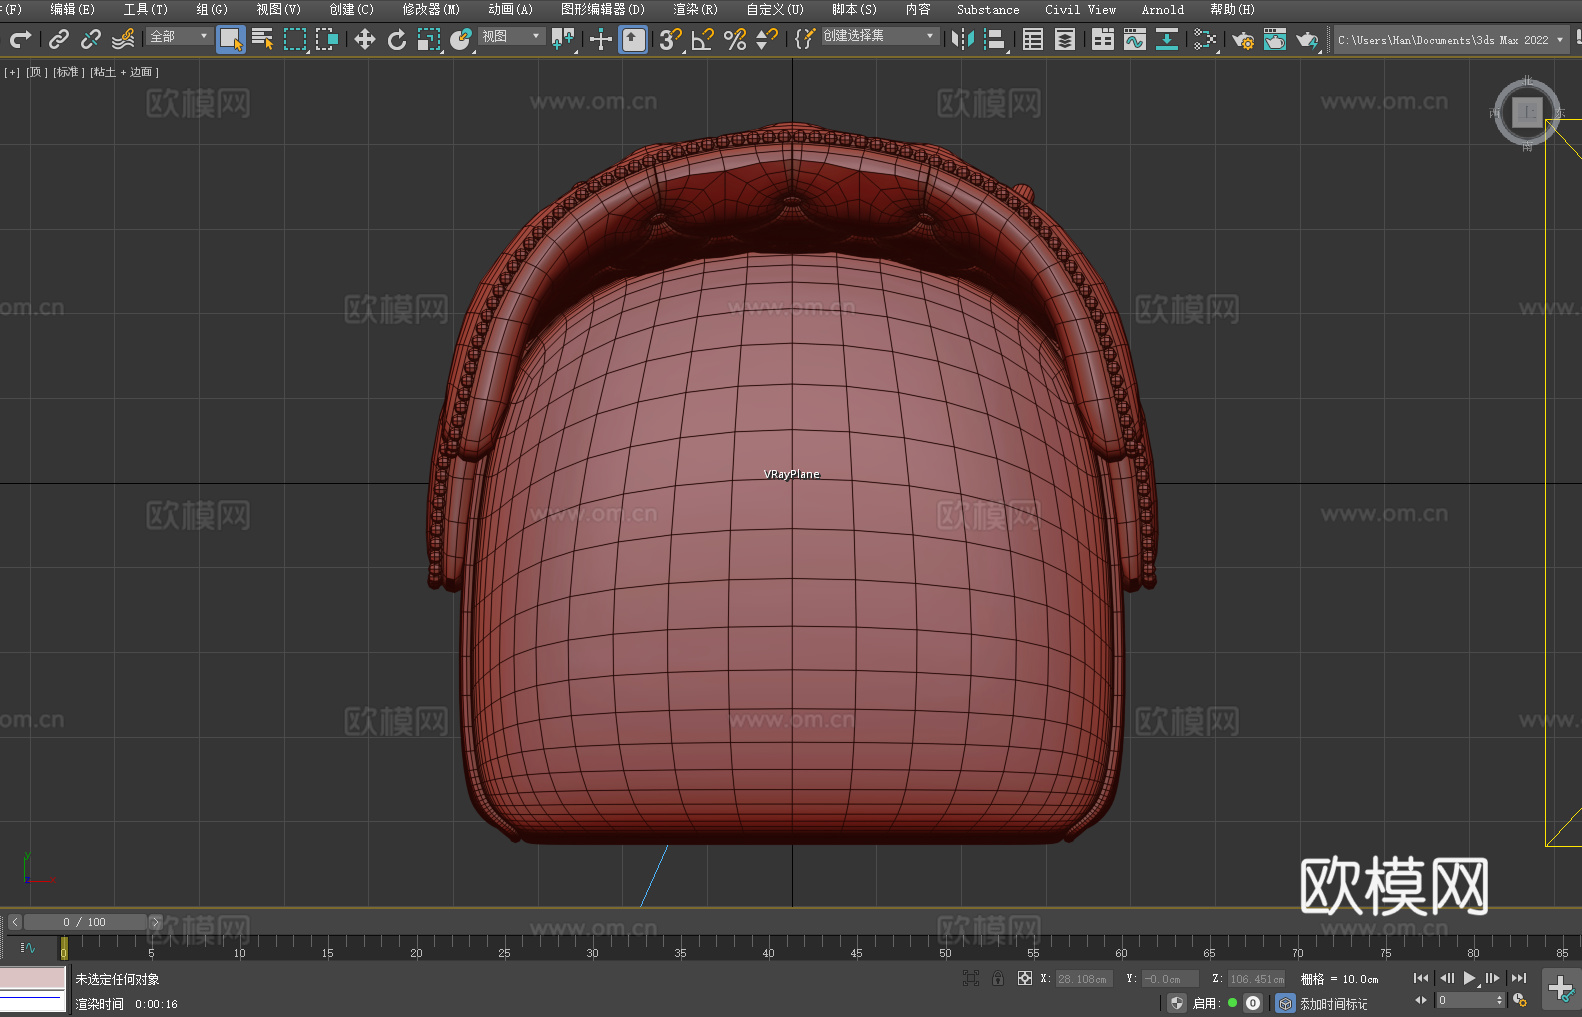Click the Select and Place tool
This screenshot has width=1582, height=1017.
click(461, 39)
